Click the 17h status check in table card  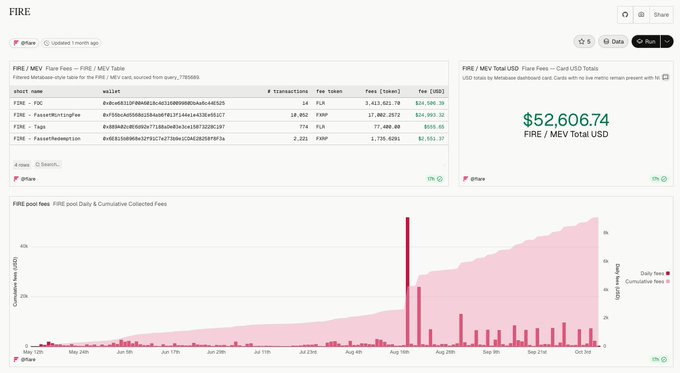pyautogui.click(x=435, y=179)
